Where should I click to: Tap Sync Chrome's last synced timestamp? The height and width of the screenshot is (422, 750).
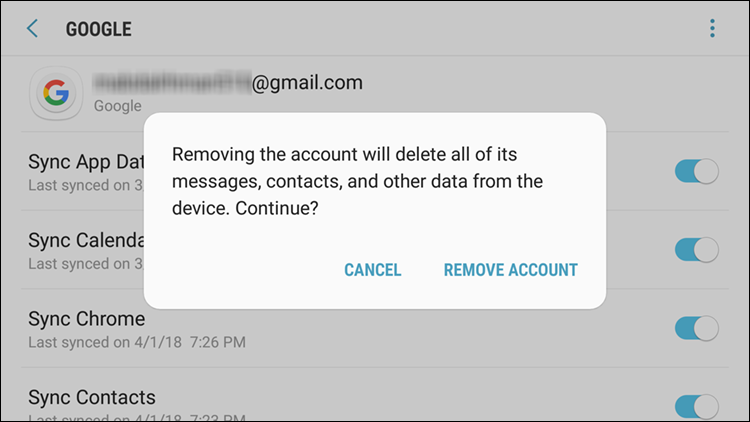137,342
